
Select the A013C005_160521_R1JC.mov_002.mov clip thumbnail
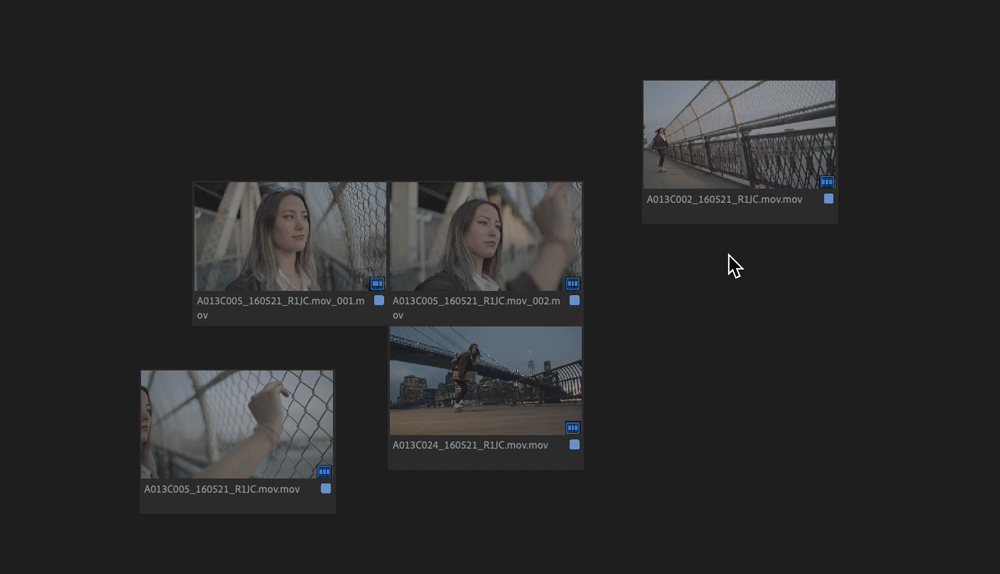coord(486,237)
